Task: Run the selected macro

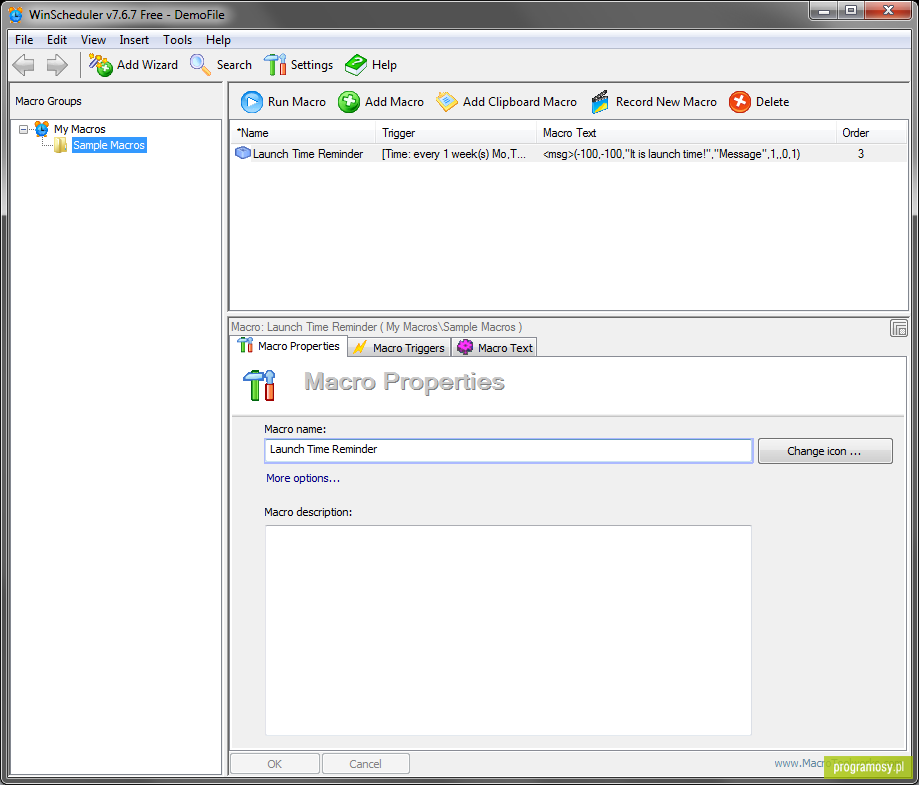Action: tap(283, 102)
